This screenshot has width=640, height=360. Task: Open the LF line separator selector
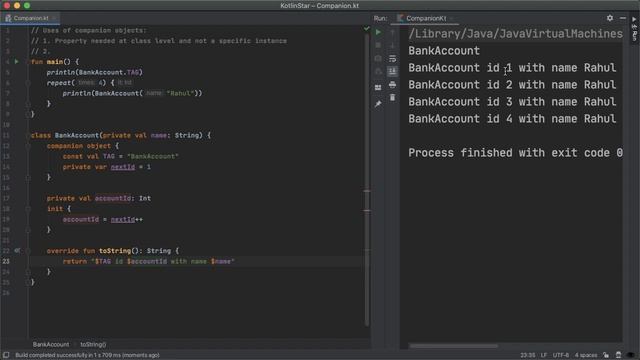coord(544,355)
